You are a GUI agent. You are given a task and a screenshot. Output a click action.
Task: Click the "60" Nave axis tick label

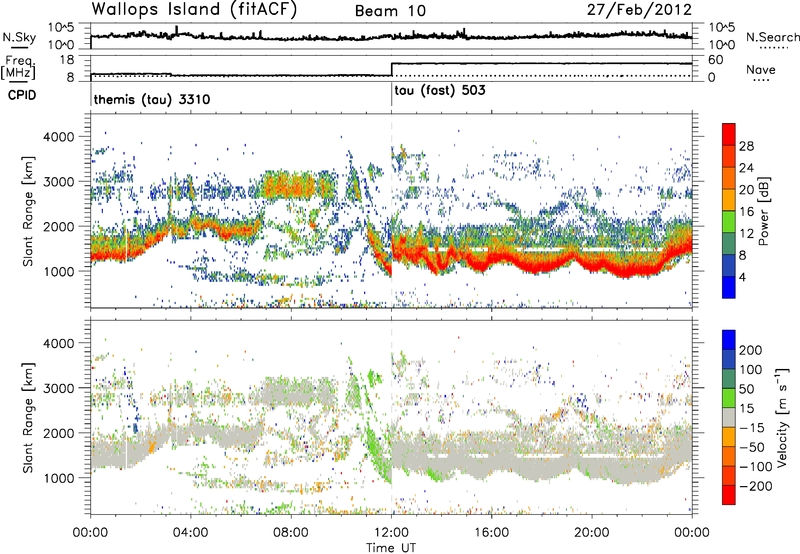pos(715,60)
